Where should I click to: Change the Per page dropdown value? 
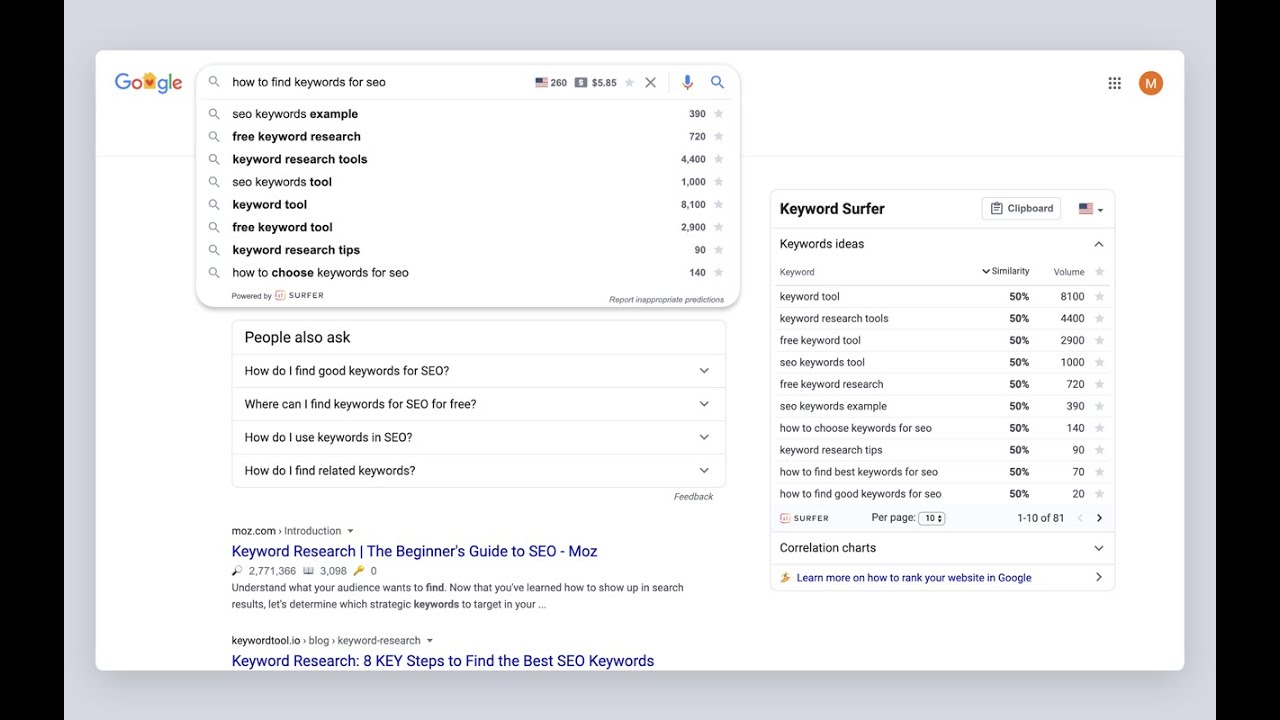tap(932, 518)
